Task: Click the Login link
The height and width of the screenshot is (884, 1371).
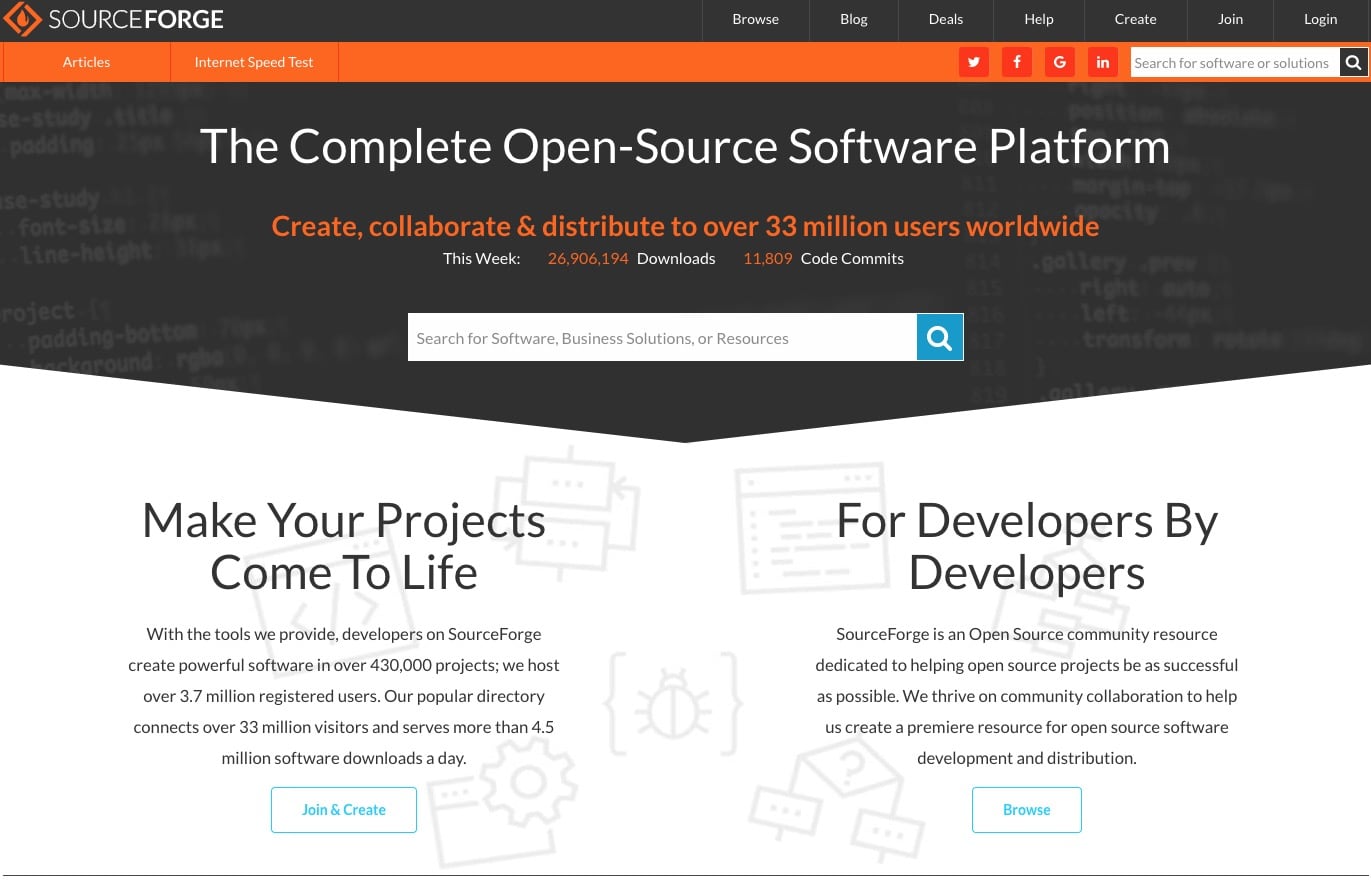Action: (x=1320, y=19)
